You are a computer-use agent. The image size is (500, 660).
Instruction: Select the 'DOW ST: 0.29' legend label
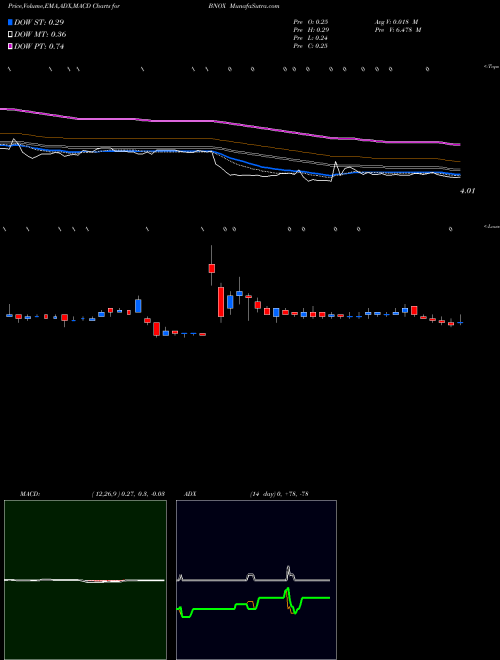point(39,22)
